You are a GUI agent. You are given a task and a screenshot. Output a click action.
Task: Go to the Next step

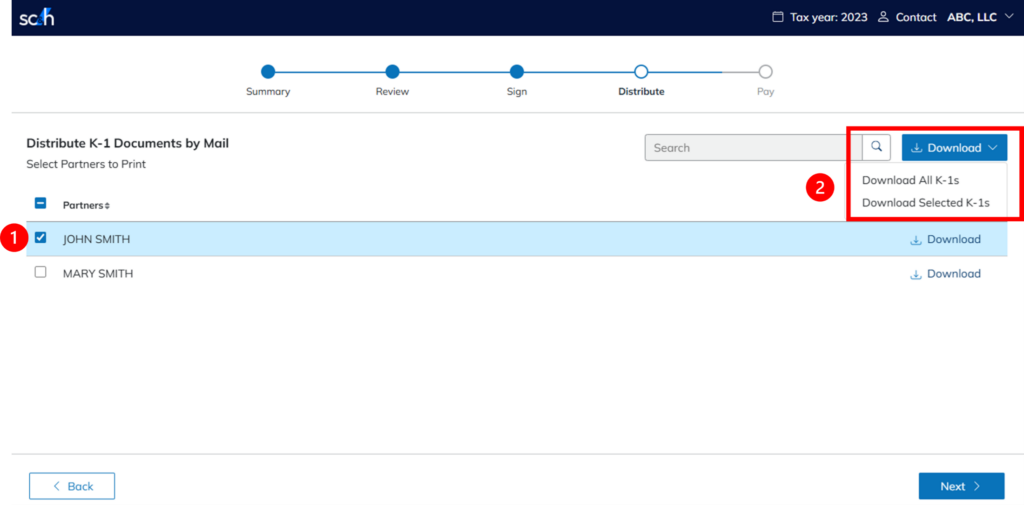click(x=961, y=486)
